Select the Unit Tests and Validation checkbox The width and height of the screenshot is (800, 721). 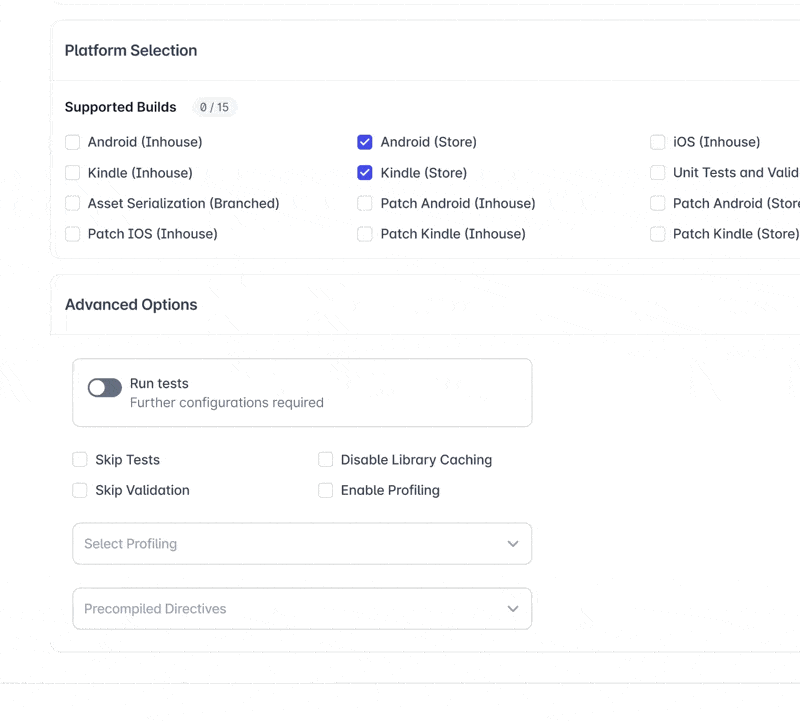tap(658, 173)
